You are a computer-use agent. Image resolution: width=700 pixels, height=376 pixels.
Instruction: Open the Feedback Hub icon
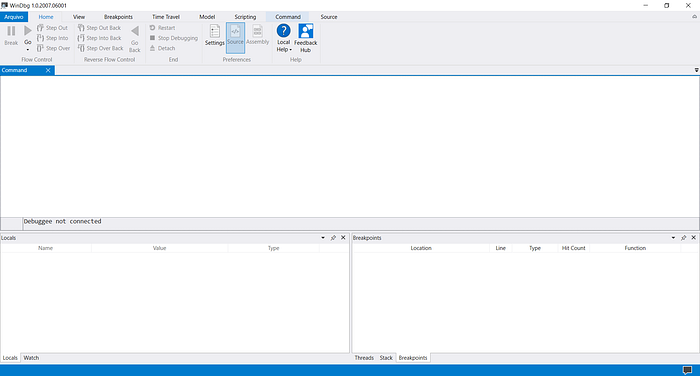306,31
